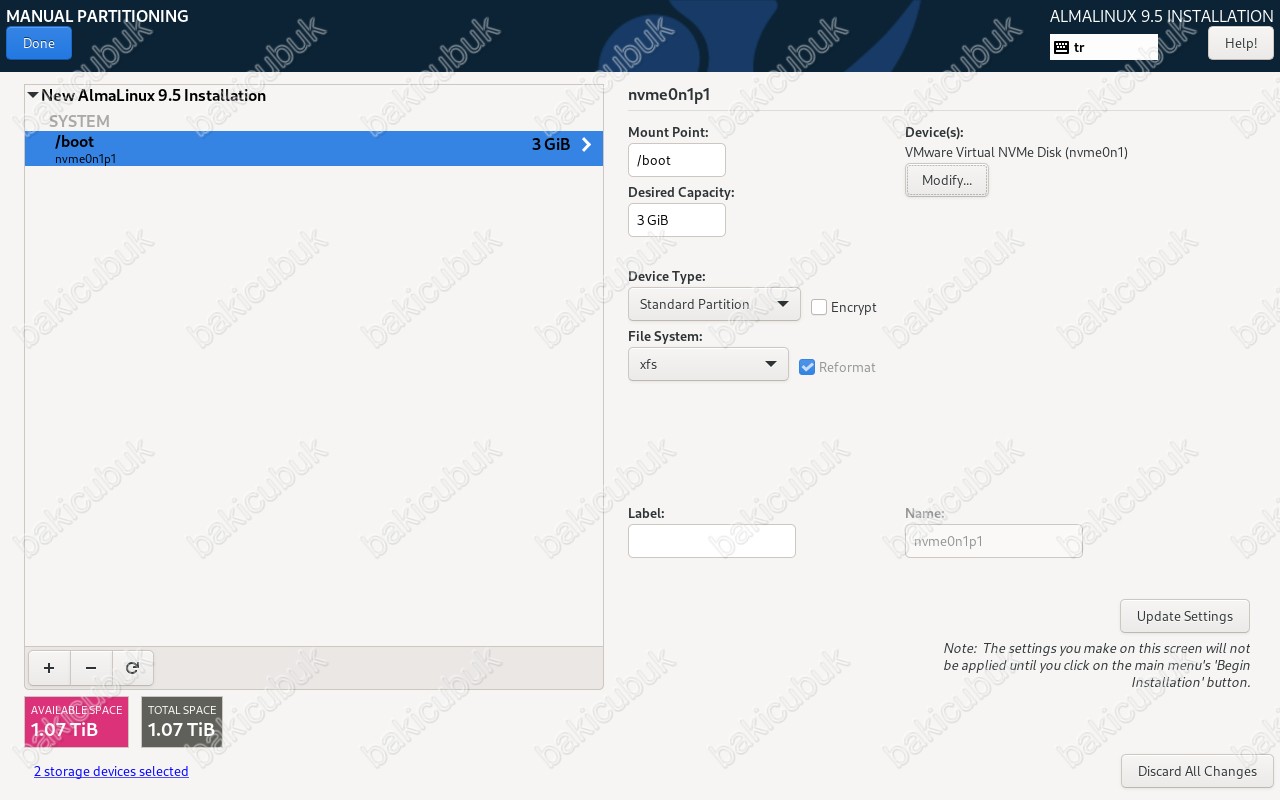The image size is (1280, 800).
Task: Click the Available Space 1.07 TiB box
Action: pyautogui.click(x=77, y=722)
